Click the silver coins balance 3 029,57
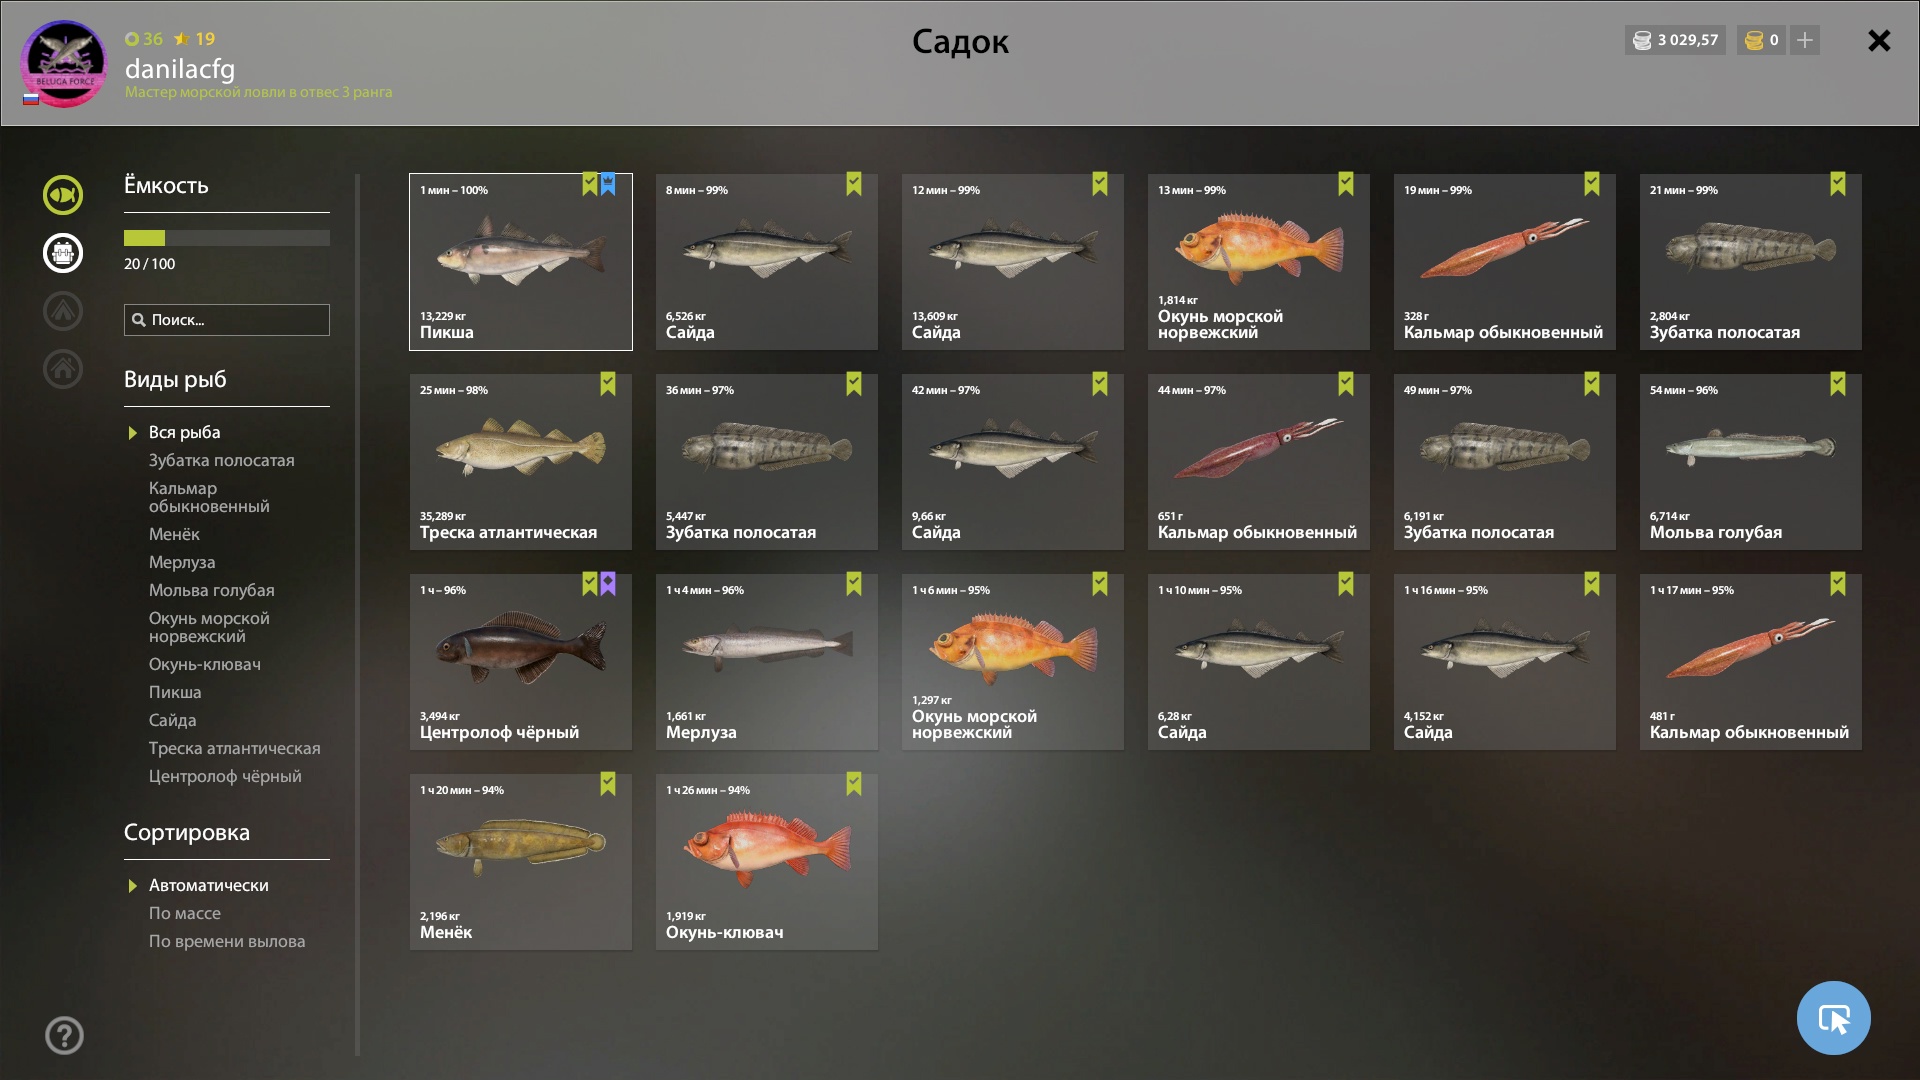 1676,40
